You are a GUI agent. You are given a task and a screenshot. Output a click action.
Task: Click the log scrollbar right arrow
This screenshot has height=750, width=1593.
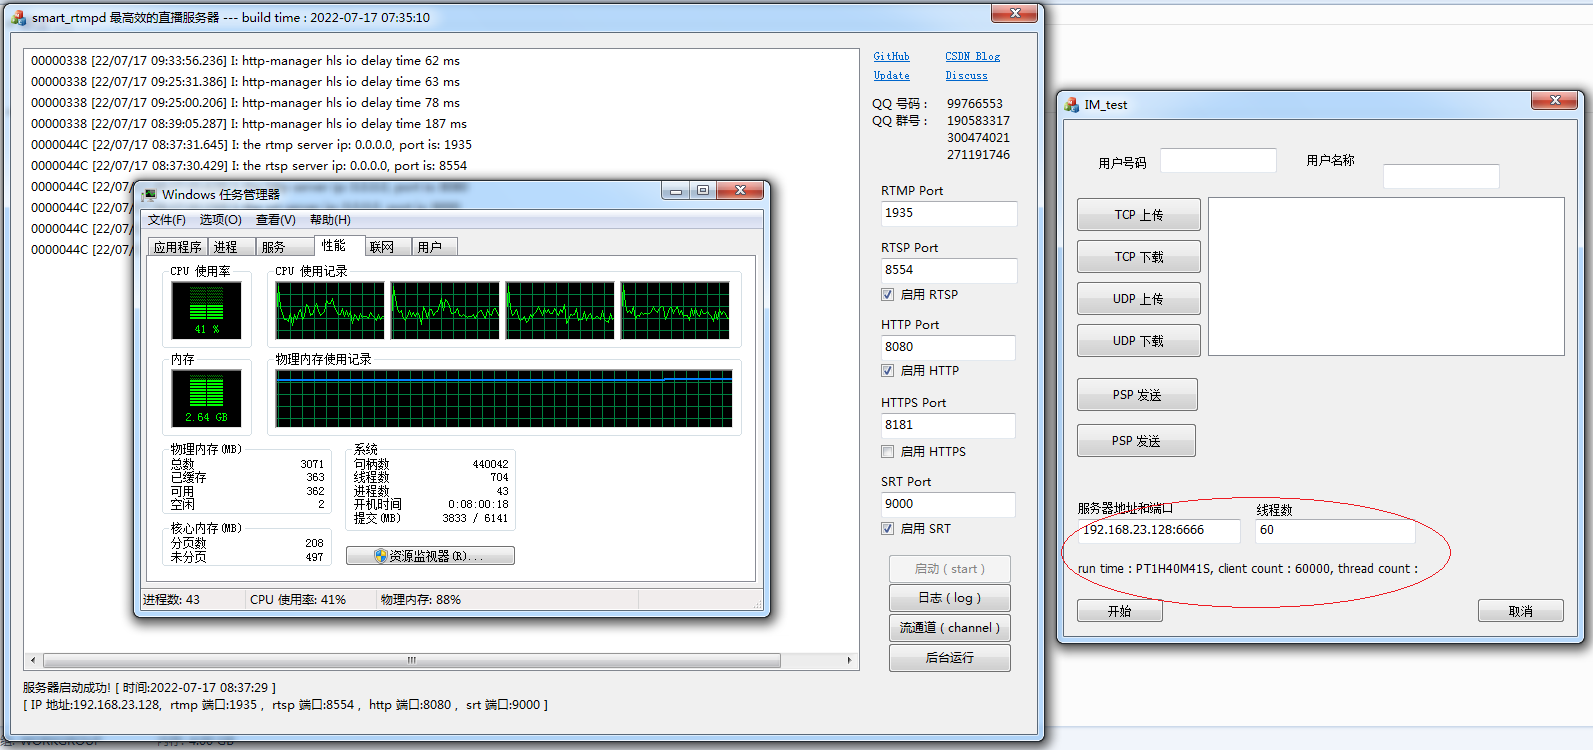849,660
